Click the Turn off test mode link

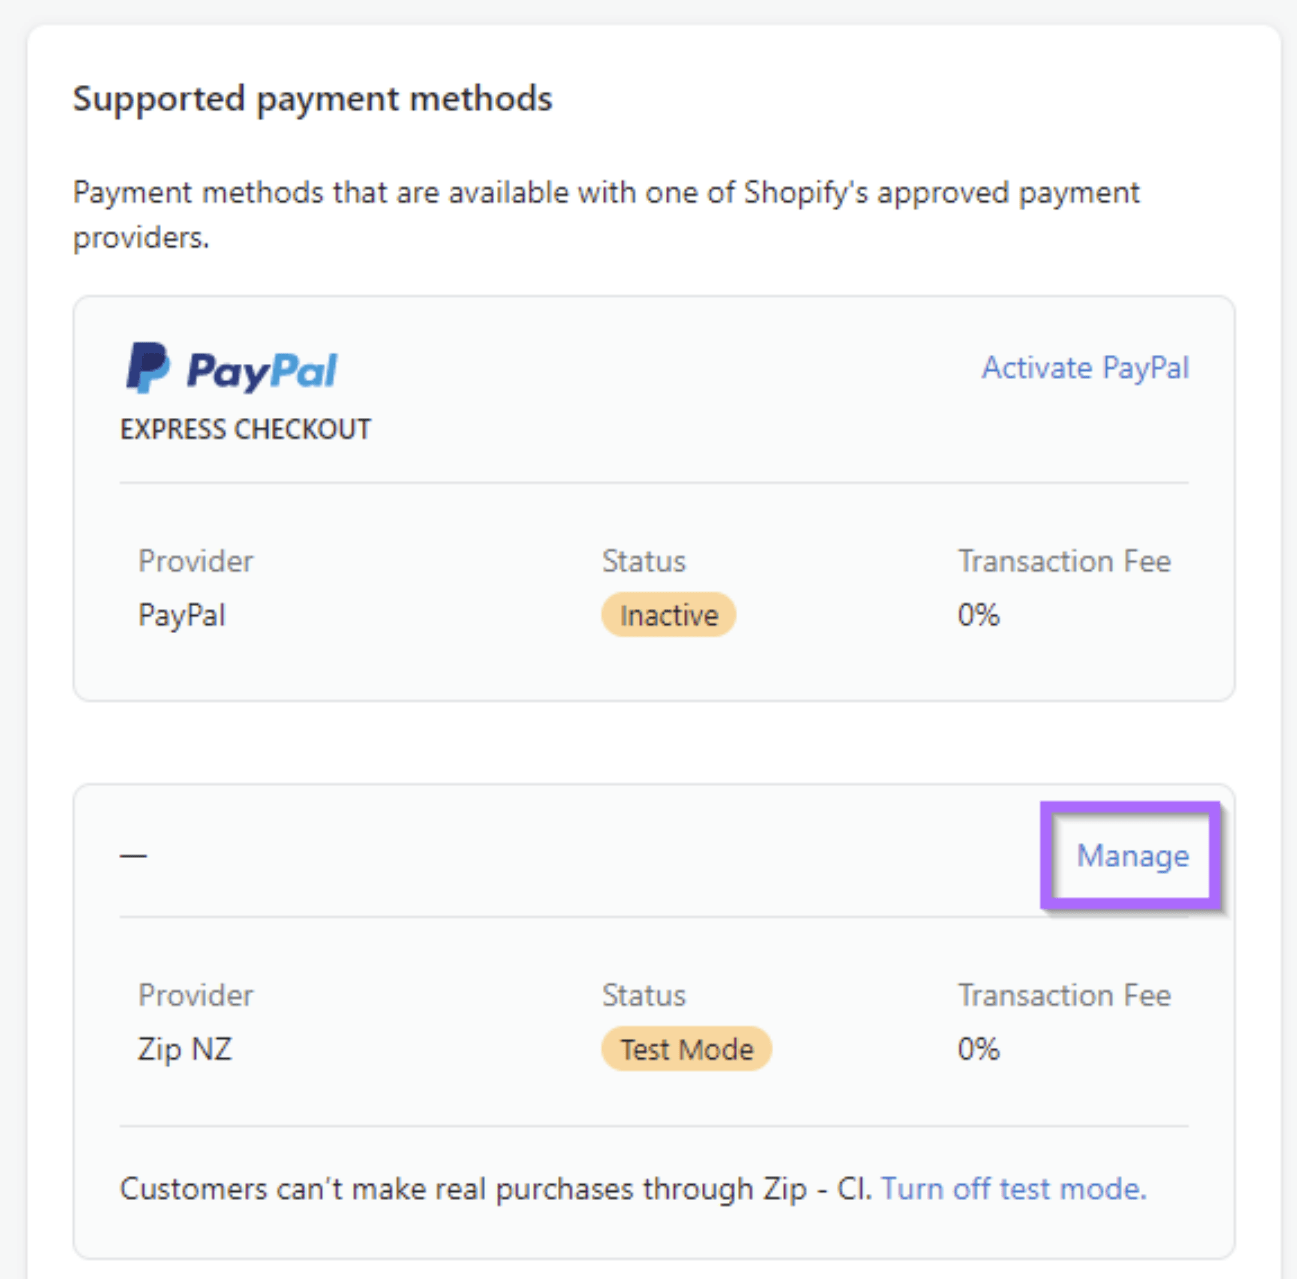[x=1013, y=1188]
